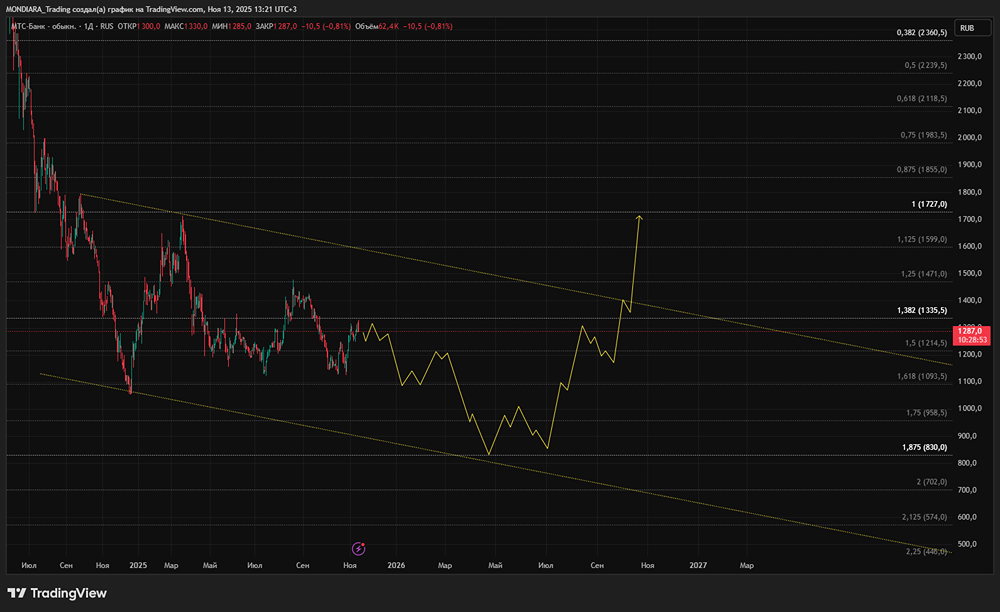The height and width of the screenshot is (612, 1000).
Task: Click the purple lightning event icon
Action: click(358, 548)
